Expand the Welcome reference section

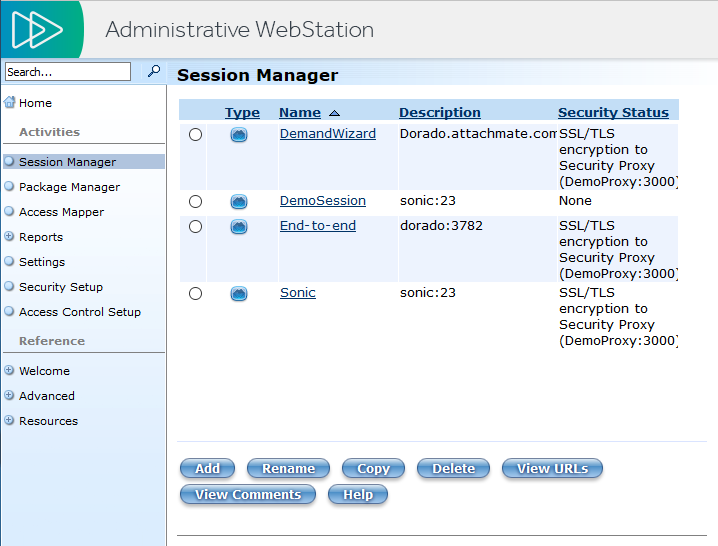click(9, 371)
